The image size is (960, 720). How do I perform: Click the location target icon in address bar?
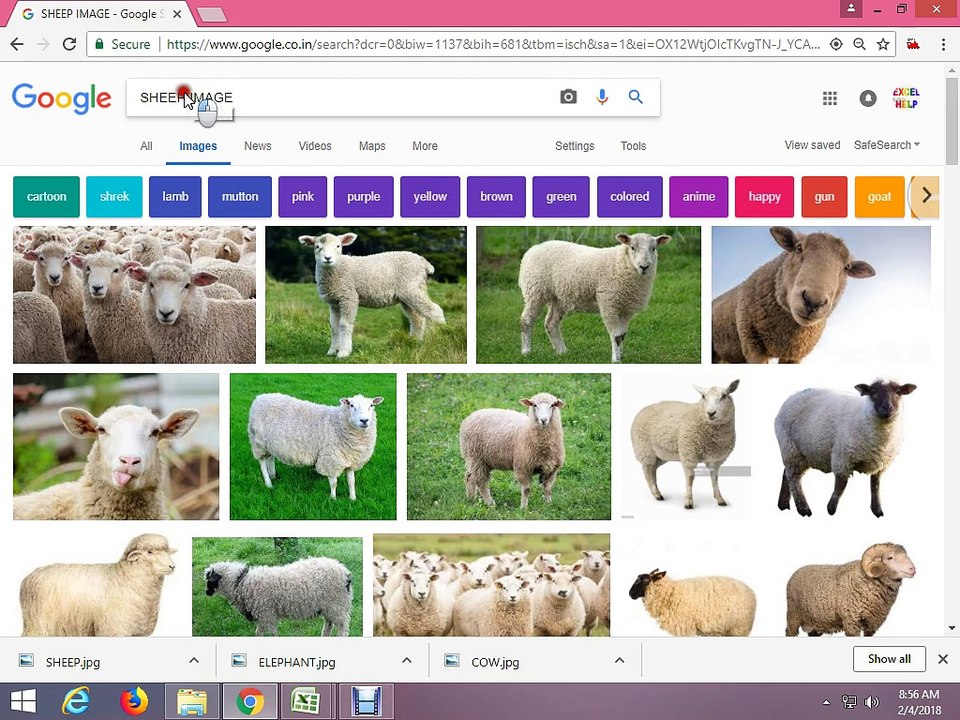coord(836,44)
